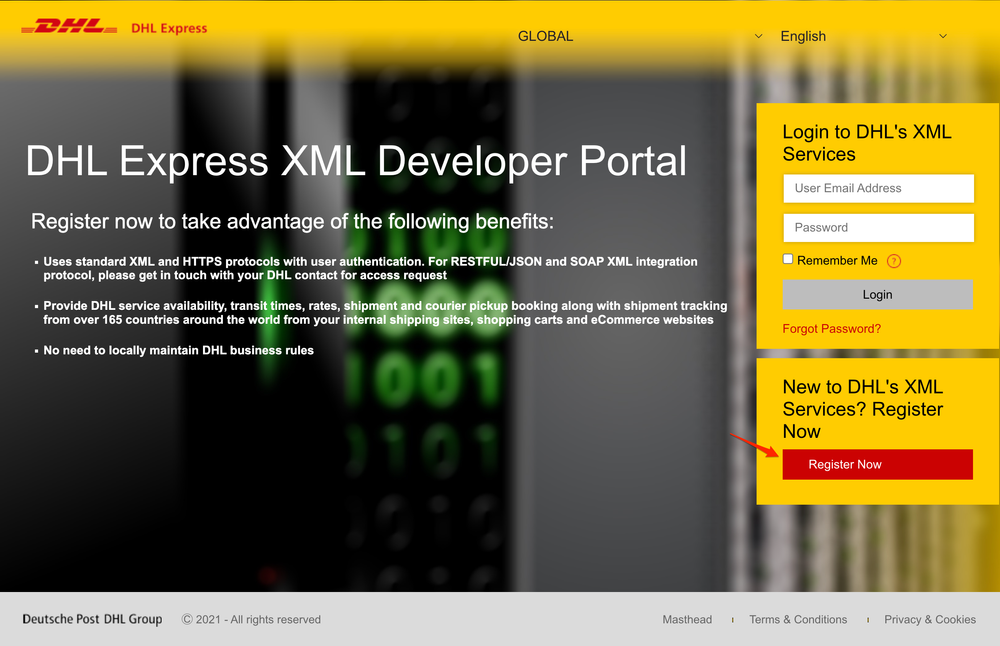
Task: Open Terms & Conditions from the footer
Action: pos(798,619)
